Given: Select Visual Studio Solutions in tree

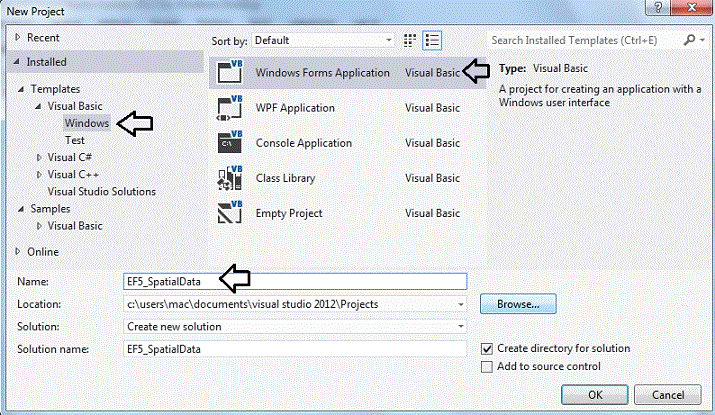Looking at the screenshot, I should tap(102, 192).
